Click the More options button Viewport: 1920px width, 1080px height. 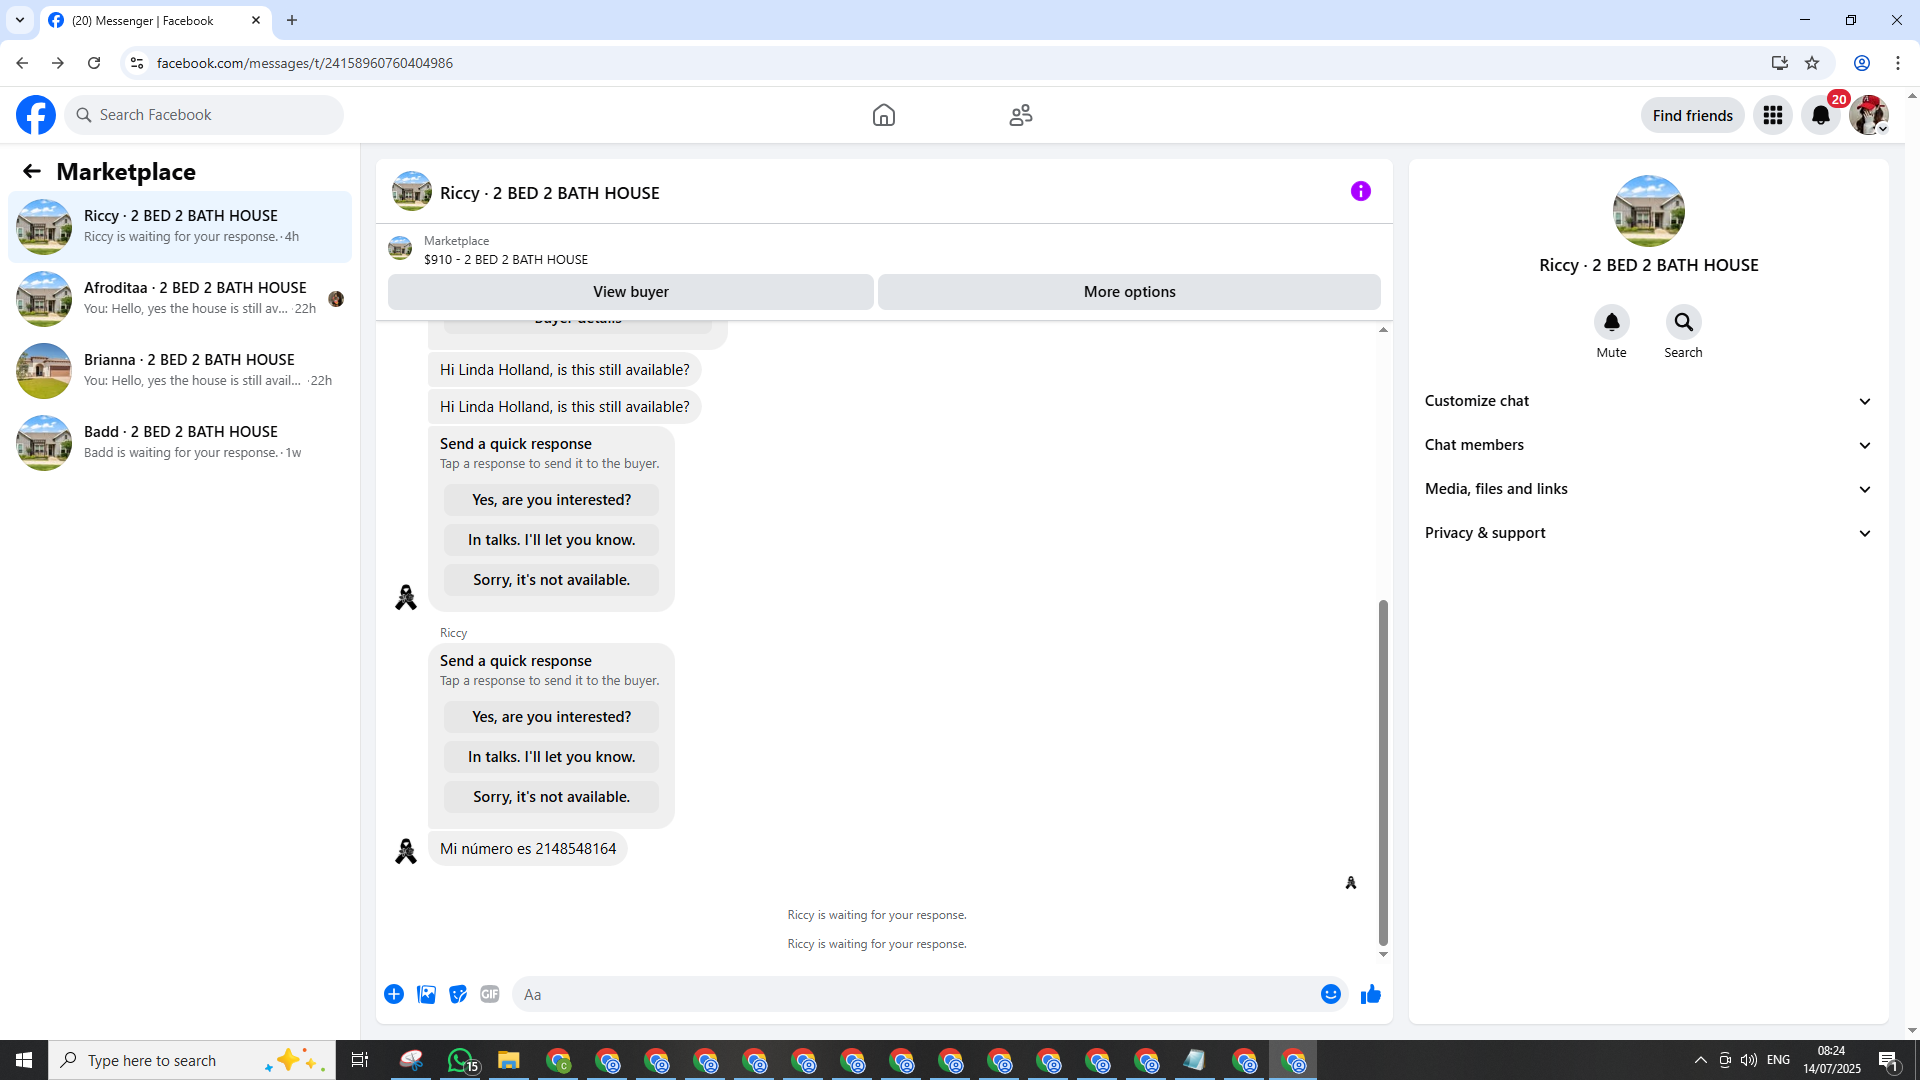[1129, 292]
